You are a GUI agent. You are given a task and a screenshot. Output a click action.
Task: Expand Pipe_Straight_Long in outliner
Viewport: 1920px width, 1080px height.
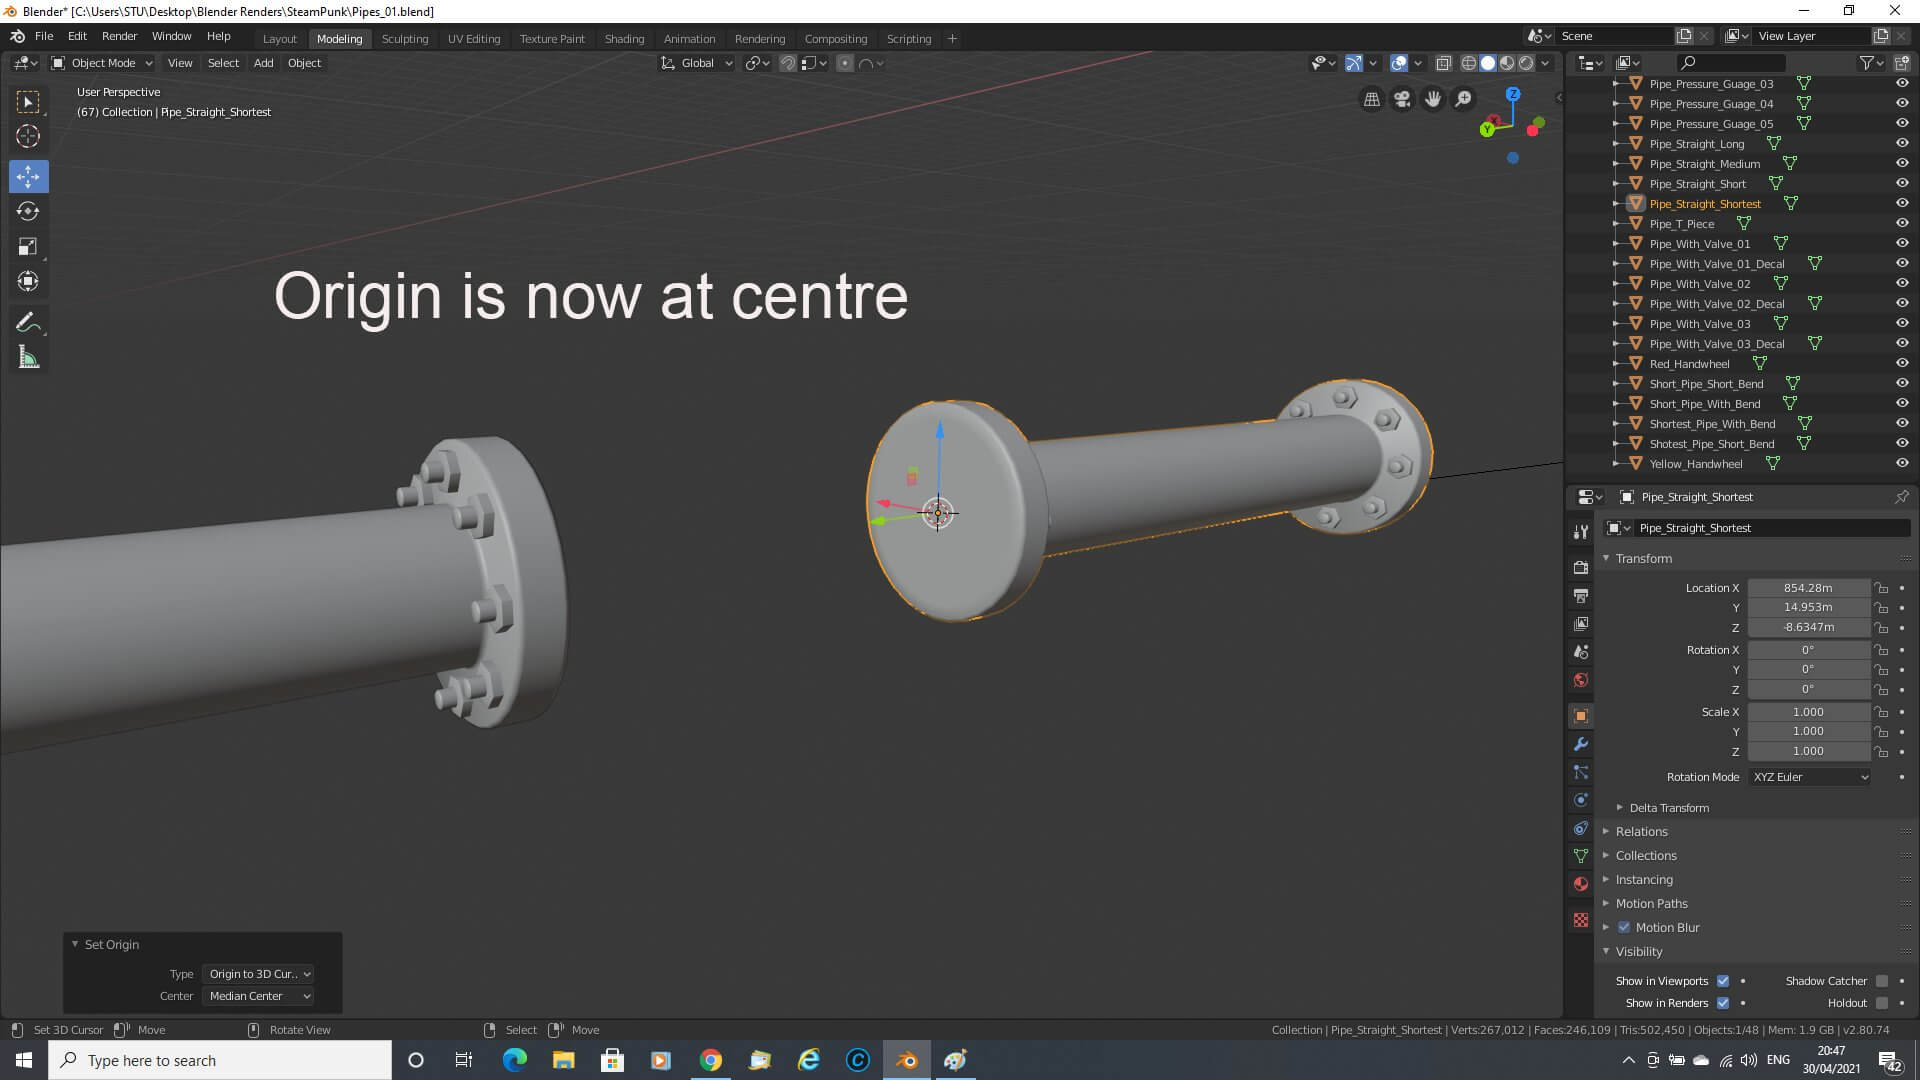(1616, 144)
